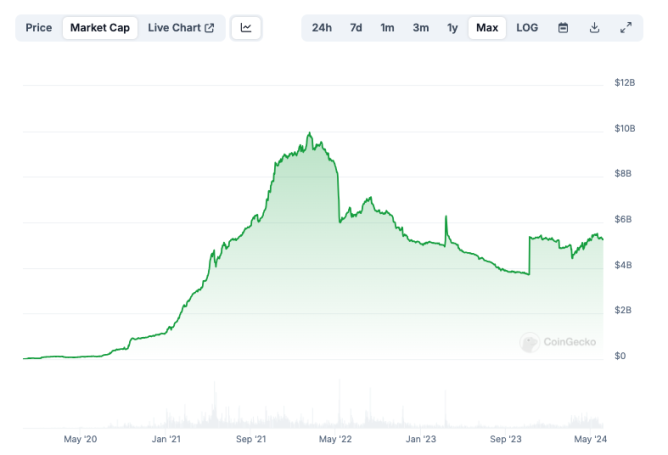This screenshot has height=455, width=668.
Task: Set time range to 24h
Action: [322, 28]
